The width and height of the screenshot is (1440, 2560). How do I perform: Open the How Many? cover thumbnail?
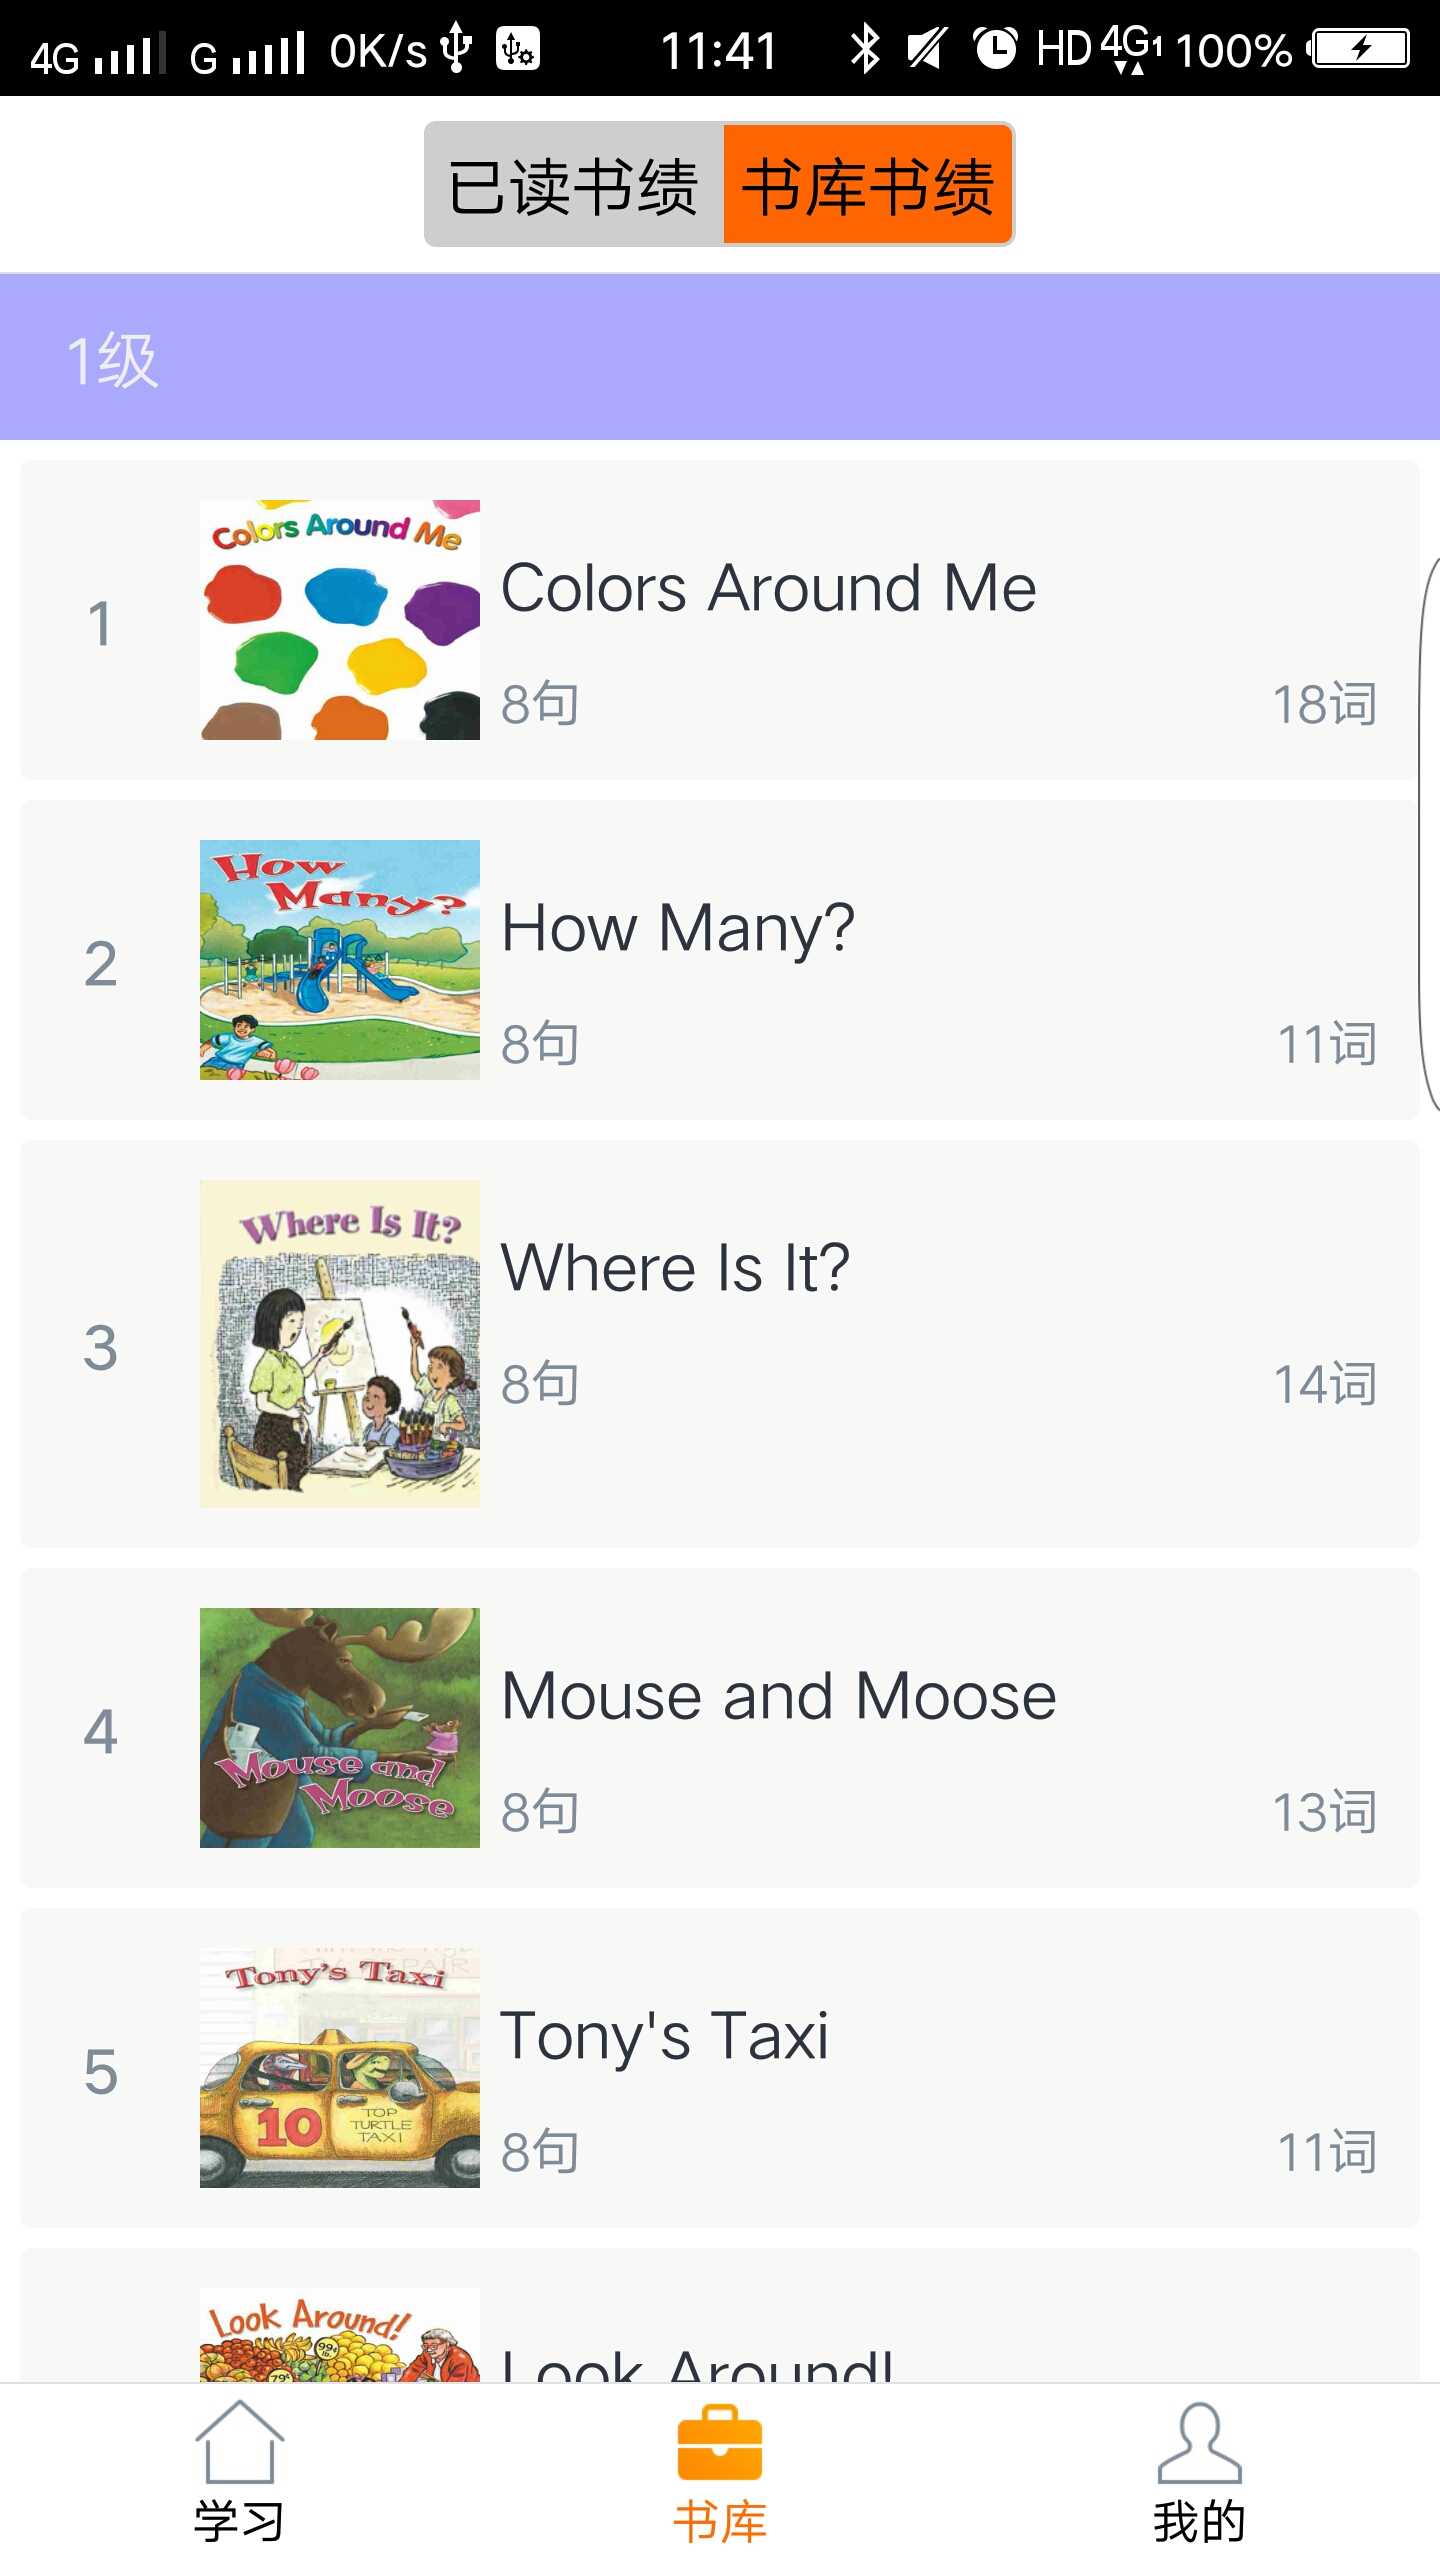click(x=340, y=960)
